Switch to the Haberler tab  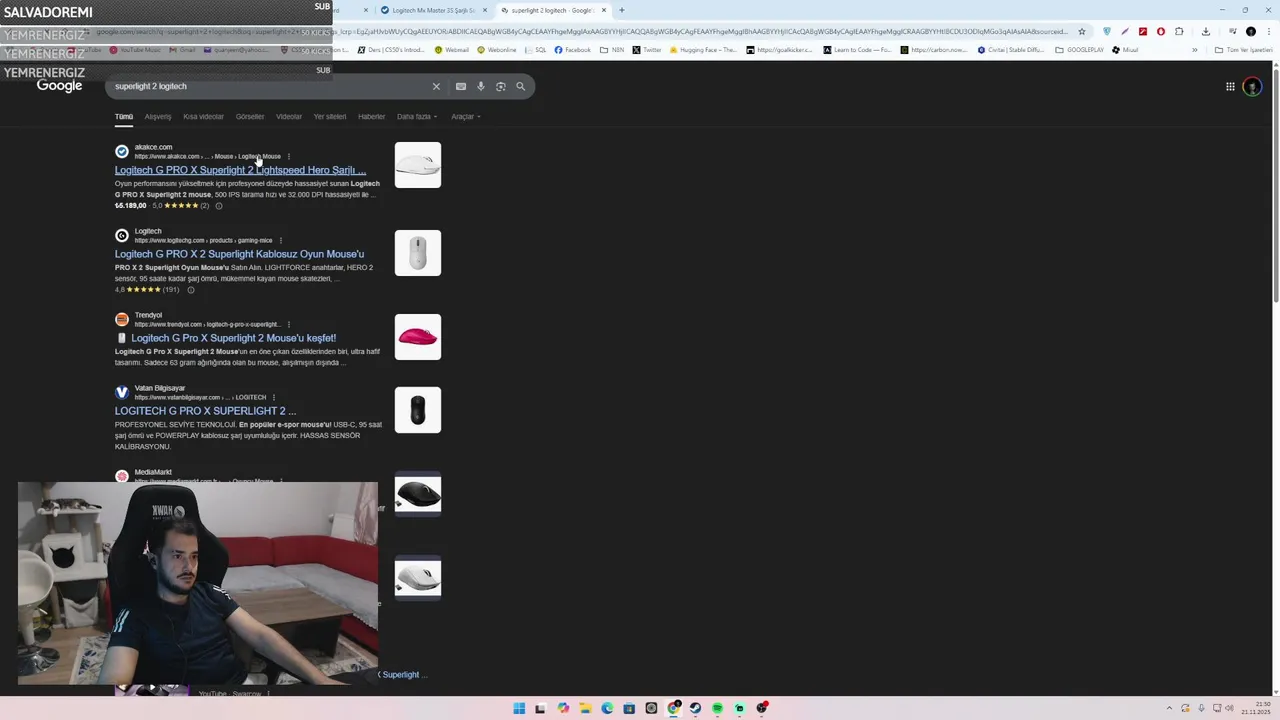pyautogui.click(x=372, y=117)
